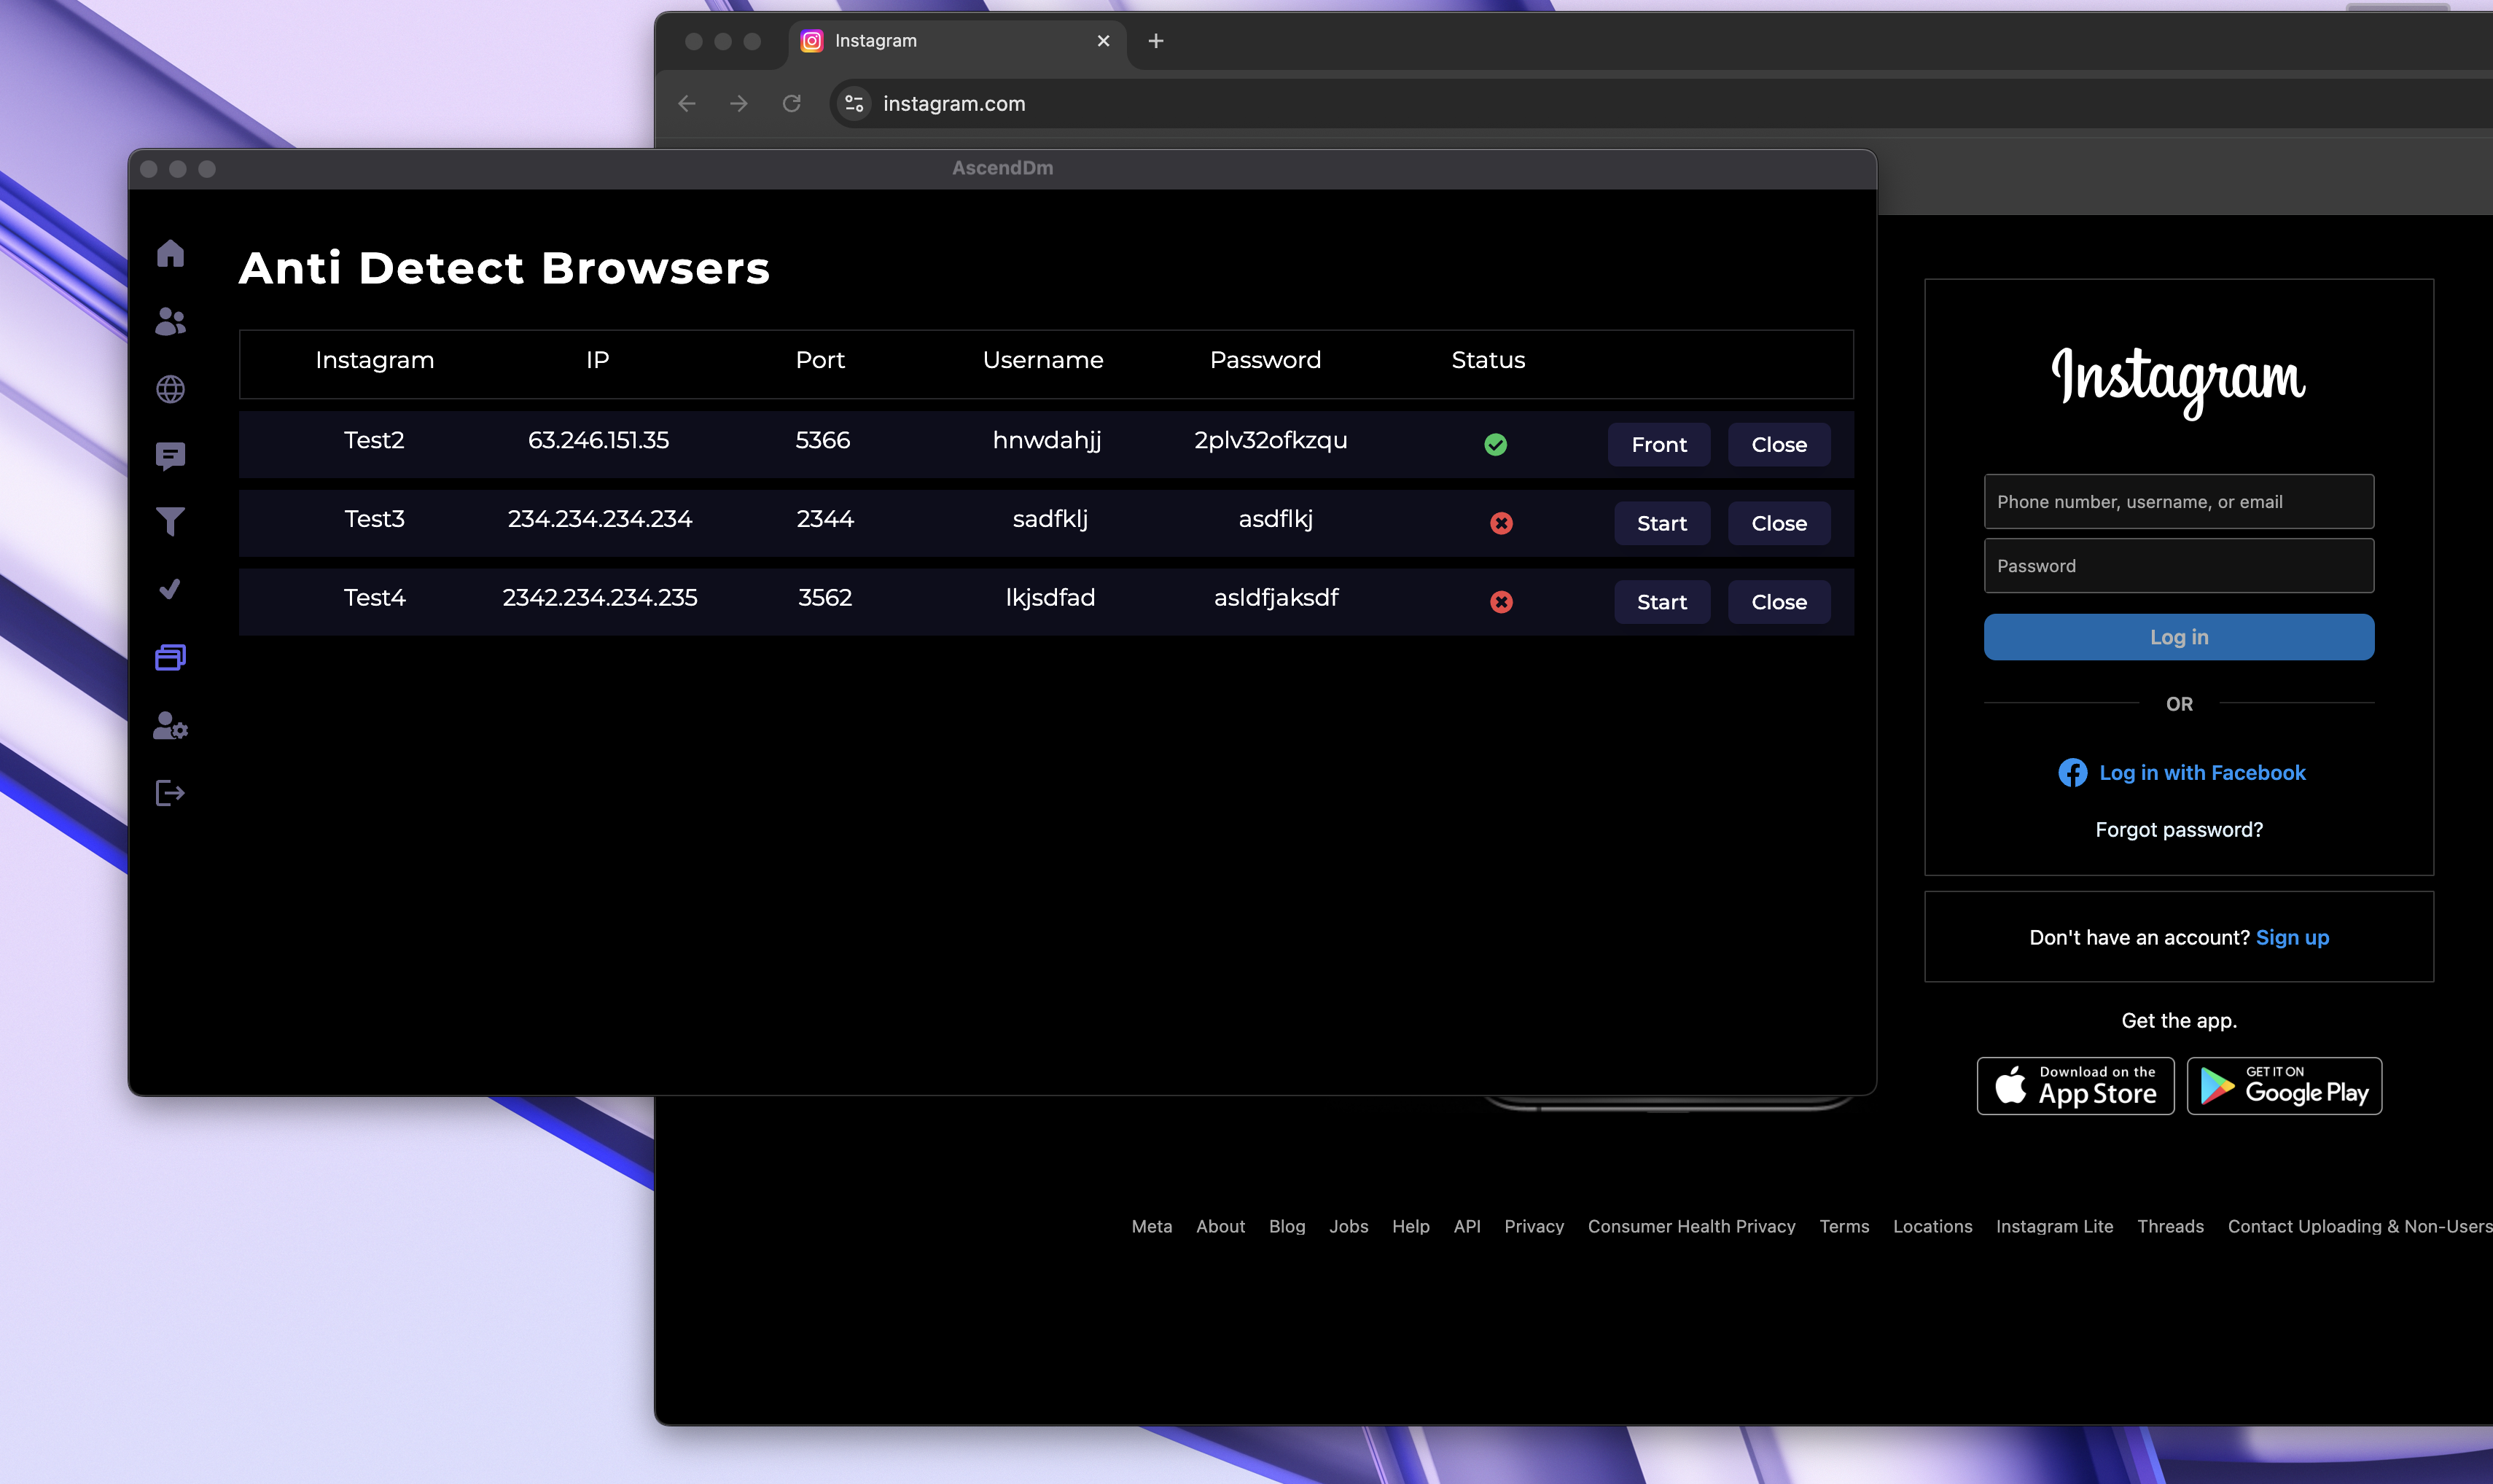Click Test4 red error status icon

(1500, 602)
